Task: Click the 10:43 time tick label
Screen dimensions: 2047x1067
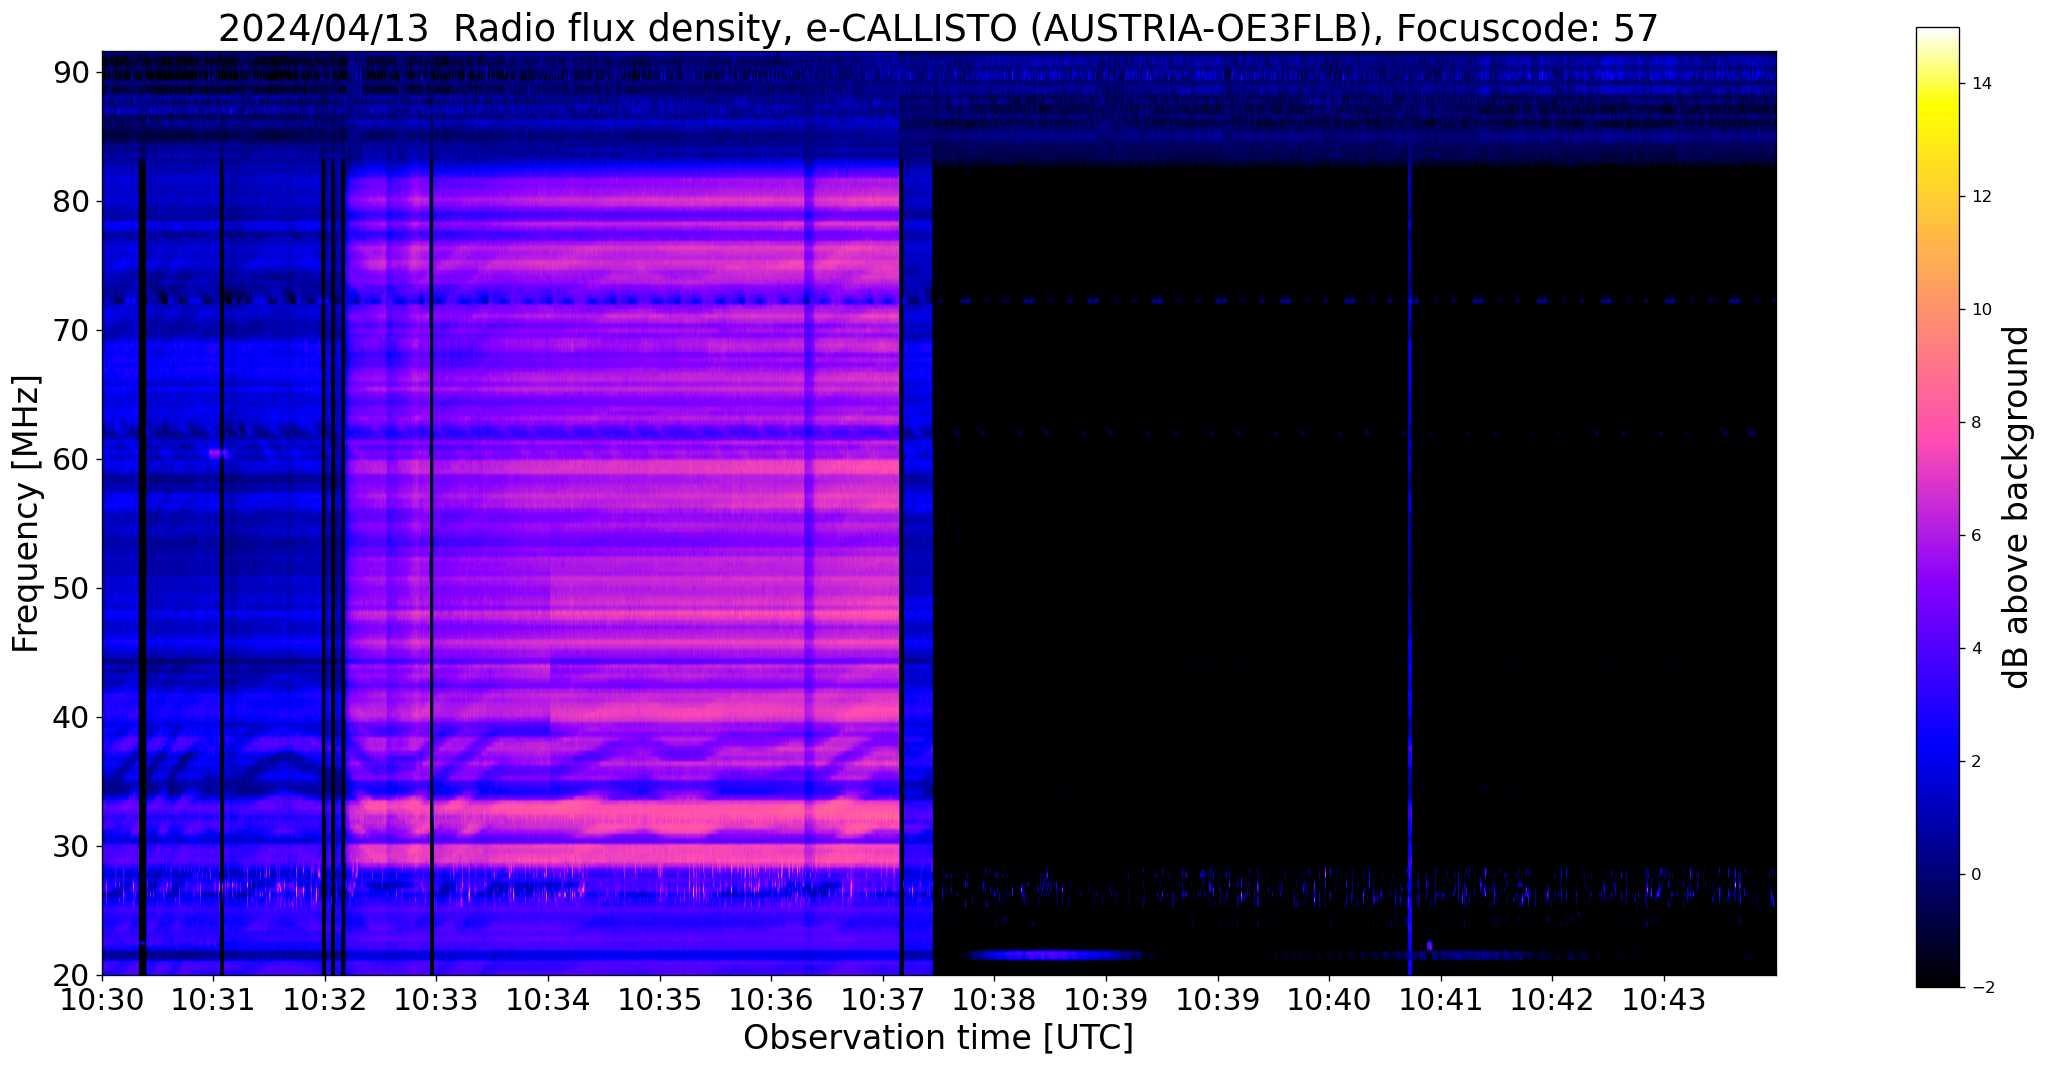Action: click(1664, 1000)
